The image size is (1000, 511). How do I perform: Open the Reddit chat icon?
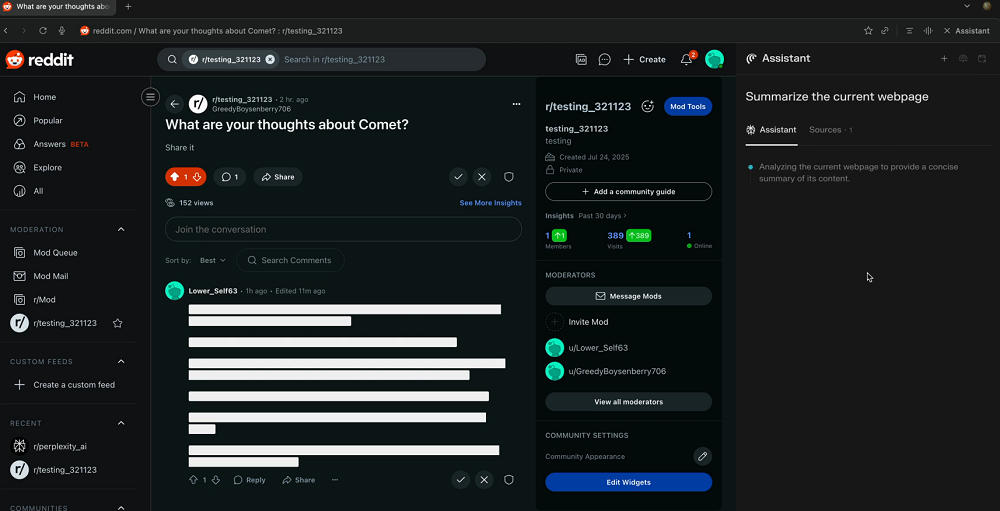coord(604,60)
